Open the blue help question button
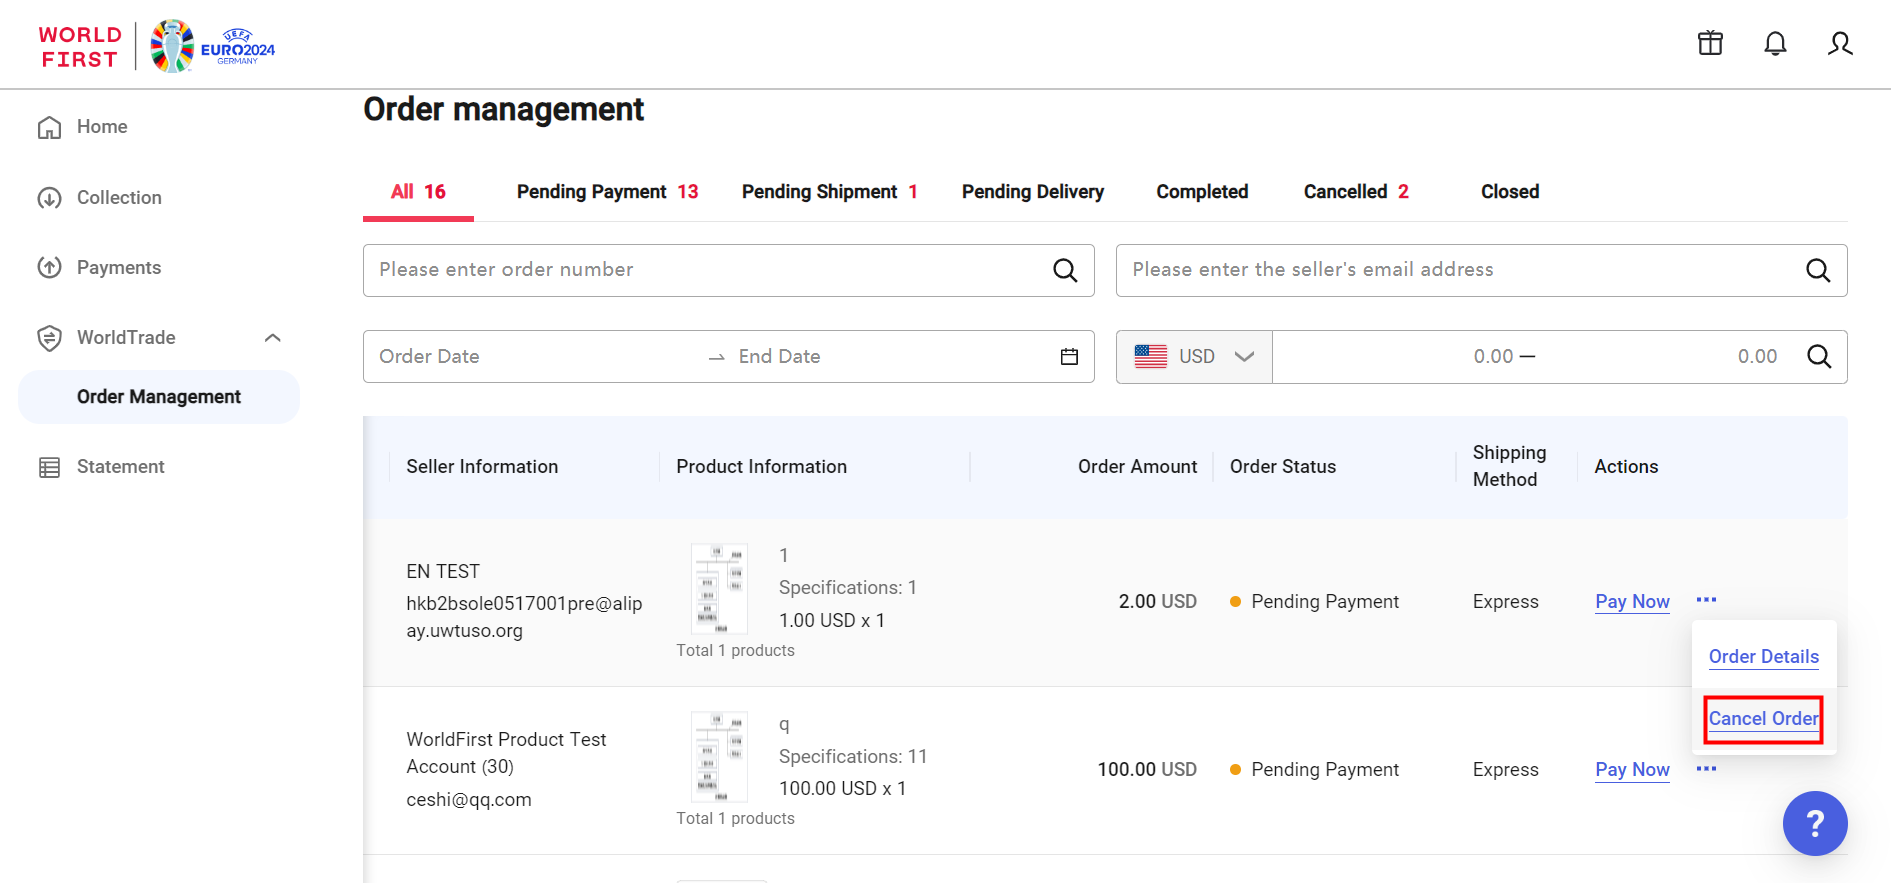1891x883 pixels. (1814, 823)
